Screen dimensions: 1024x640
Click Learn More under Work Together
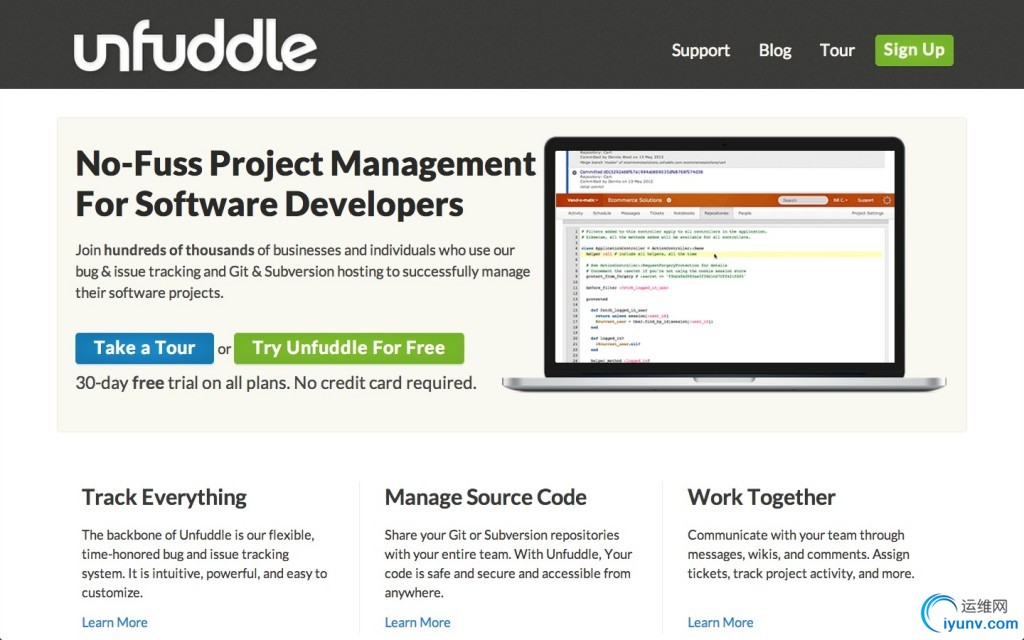(720, 622)
